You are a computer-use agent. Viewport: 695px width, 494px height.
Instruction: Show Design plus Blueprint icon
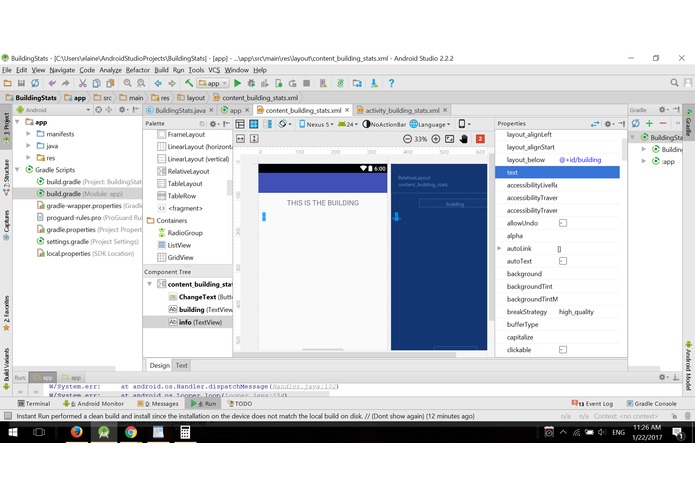click(x=267, y=124)
